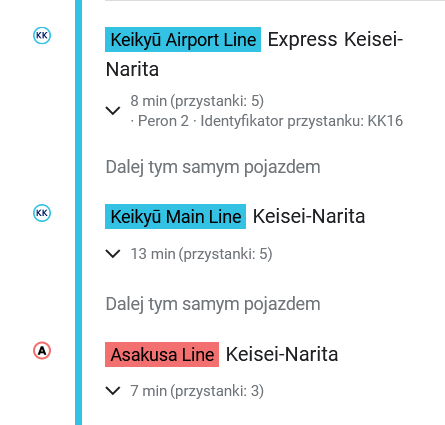Click the KK icon beside Keikyū Airport Line
The image size is (445, 425).
42,35
